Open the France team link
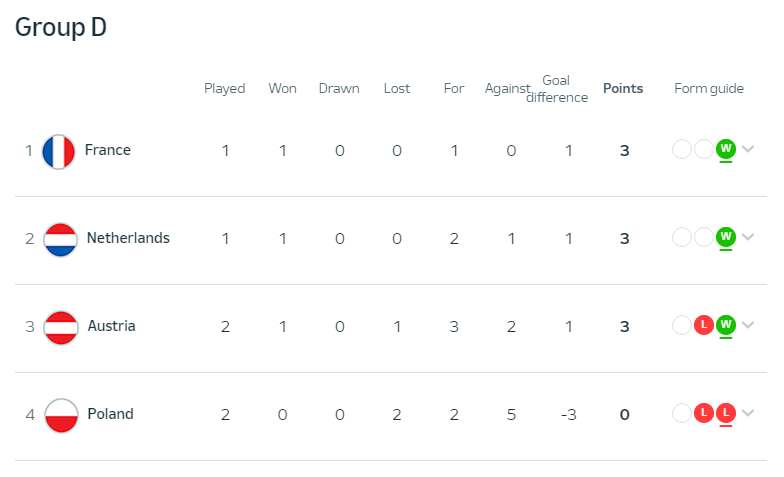This screenshot has width=784, height=477. pos(108,150)
